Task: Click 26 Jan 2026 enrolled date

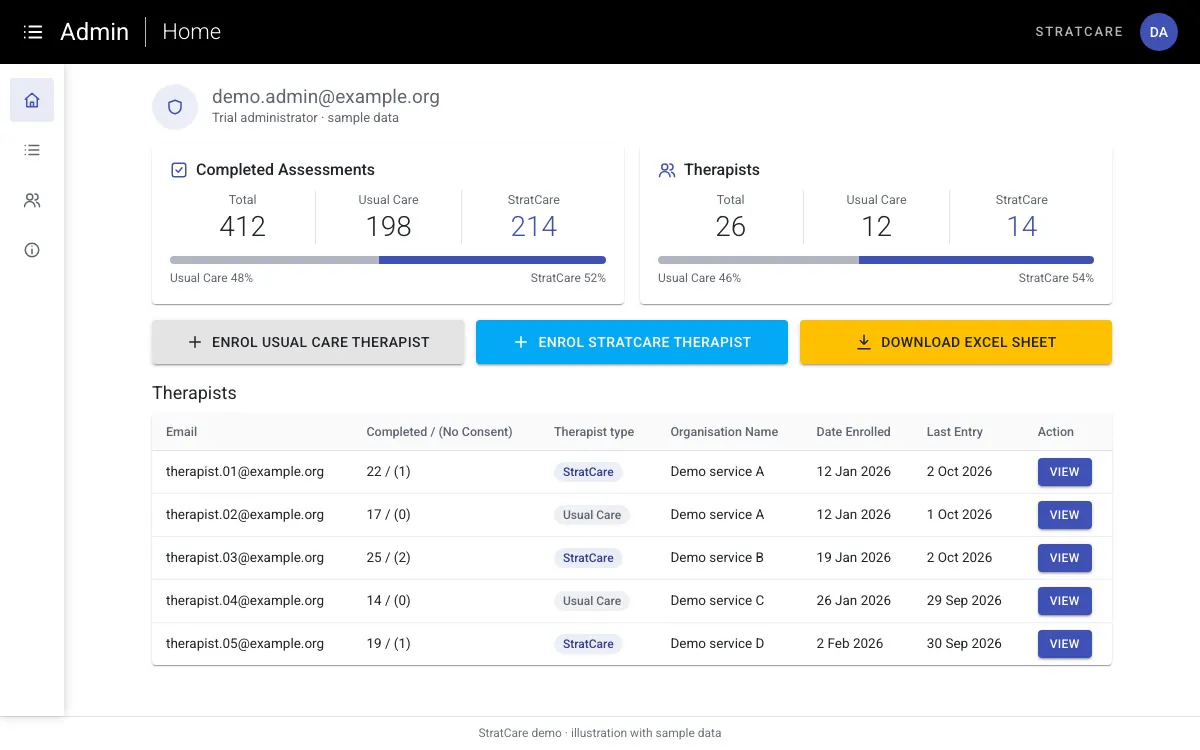Action: pos(853,601)
